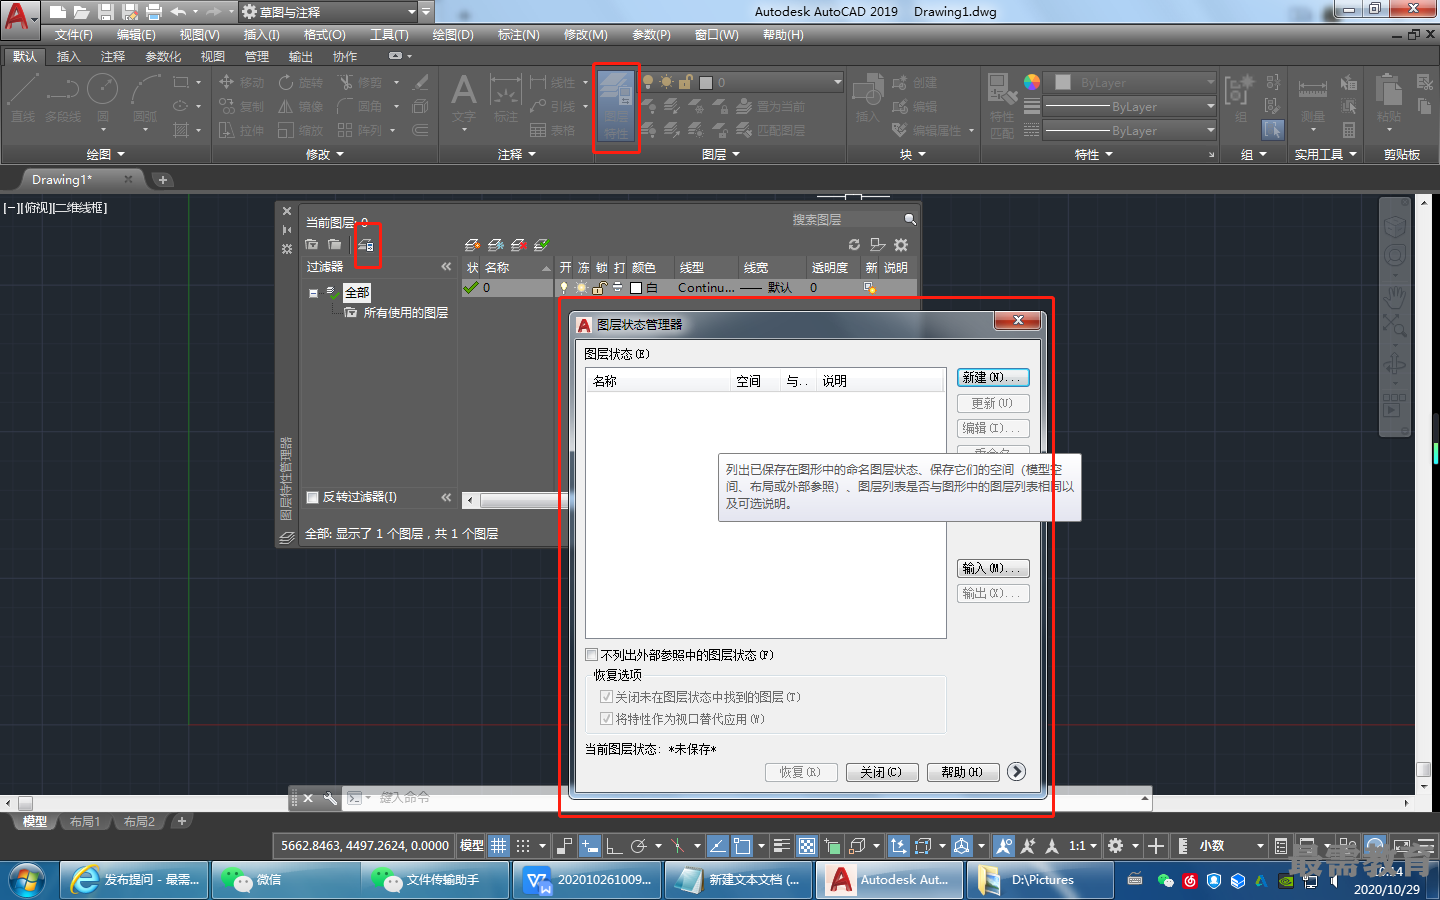Open the Tools (工具) menu

(389, 35)
